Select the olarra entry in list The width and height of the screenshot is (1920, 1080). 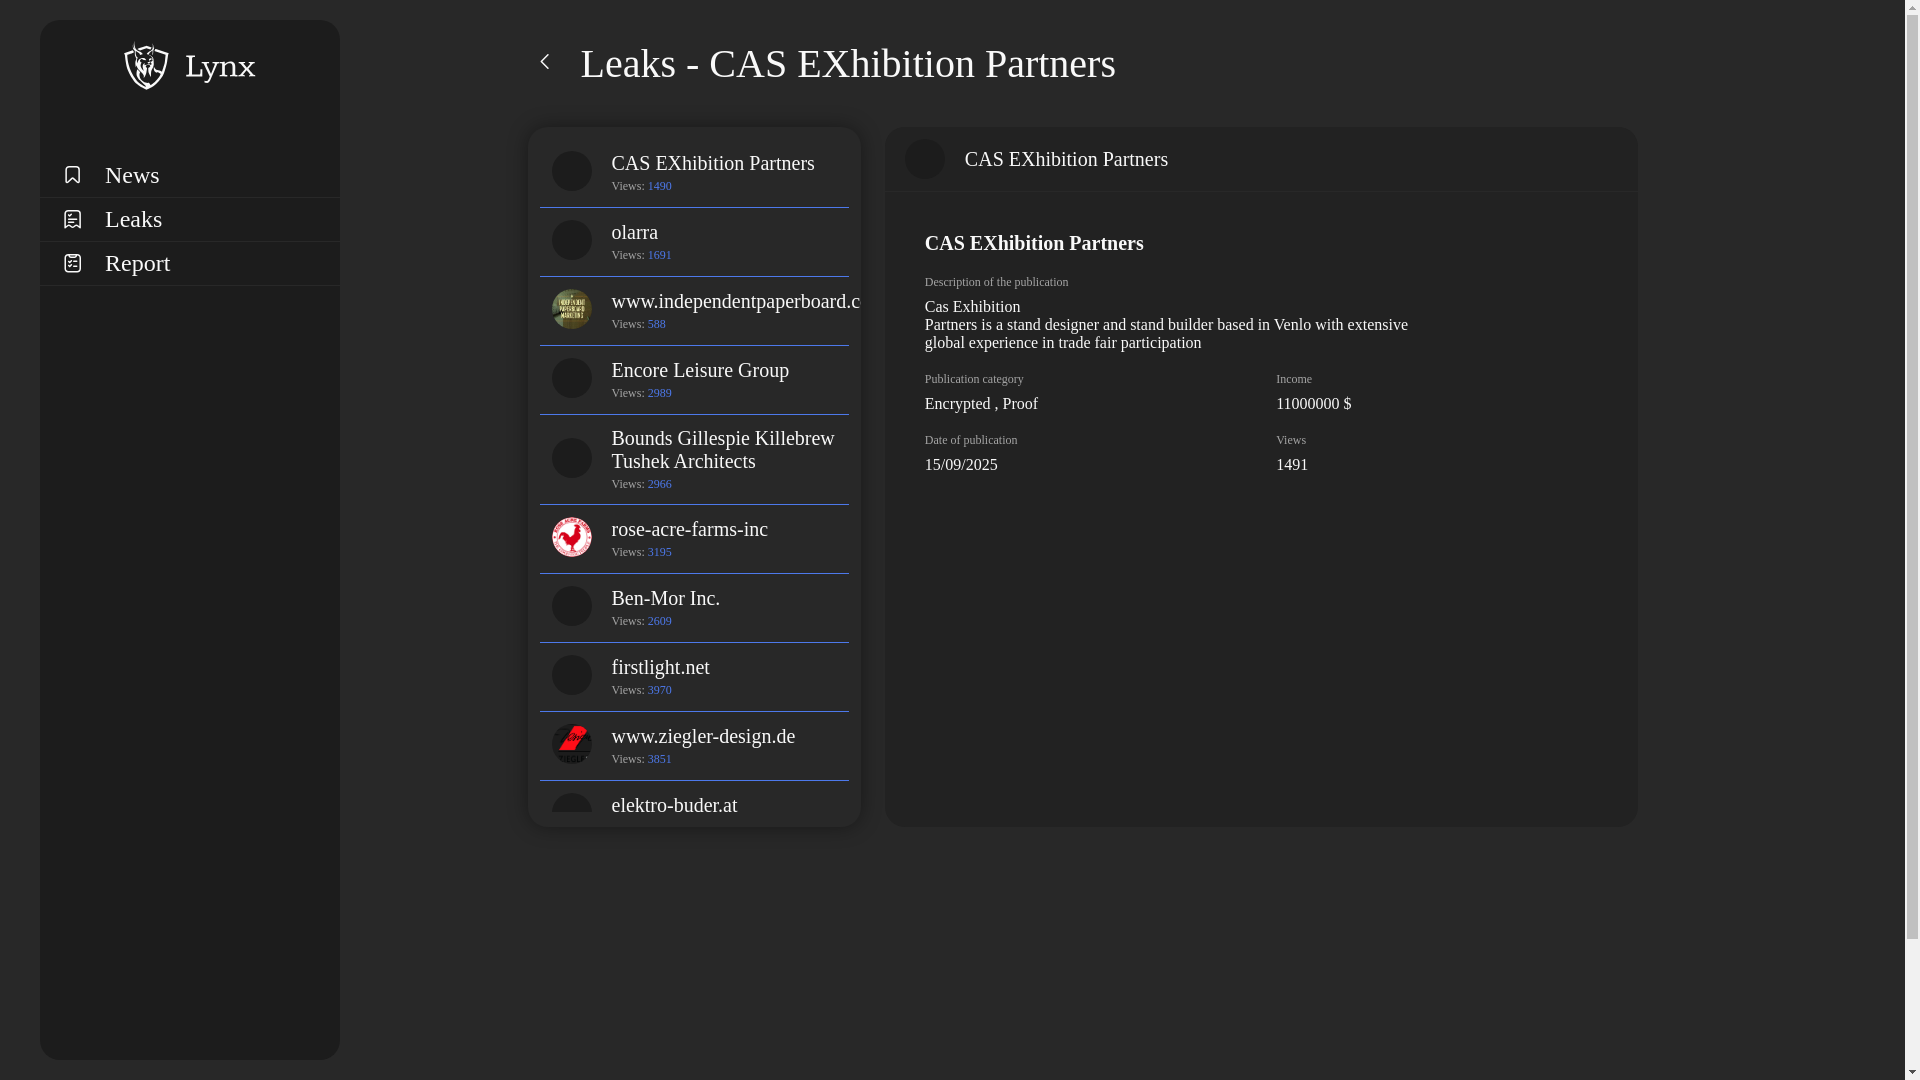click(635, 232)
